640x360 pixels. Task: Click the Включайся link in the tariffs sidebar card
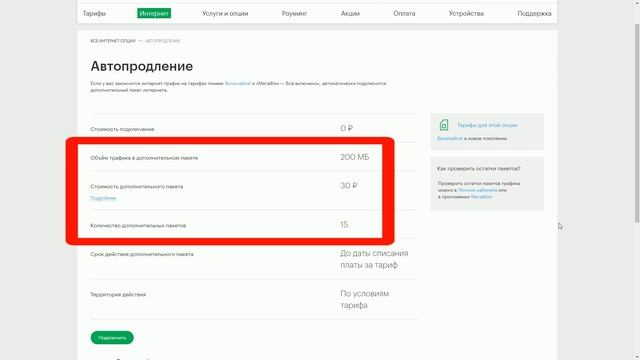[450, 138]
